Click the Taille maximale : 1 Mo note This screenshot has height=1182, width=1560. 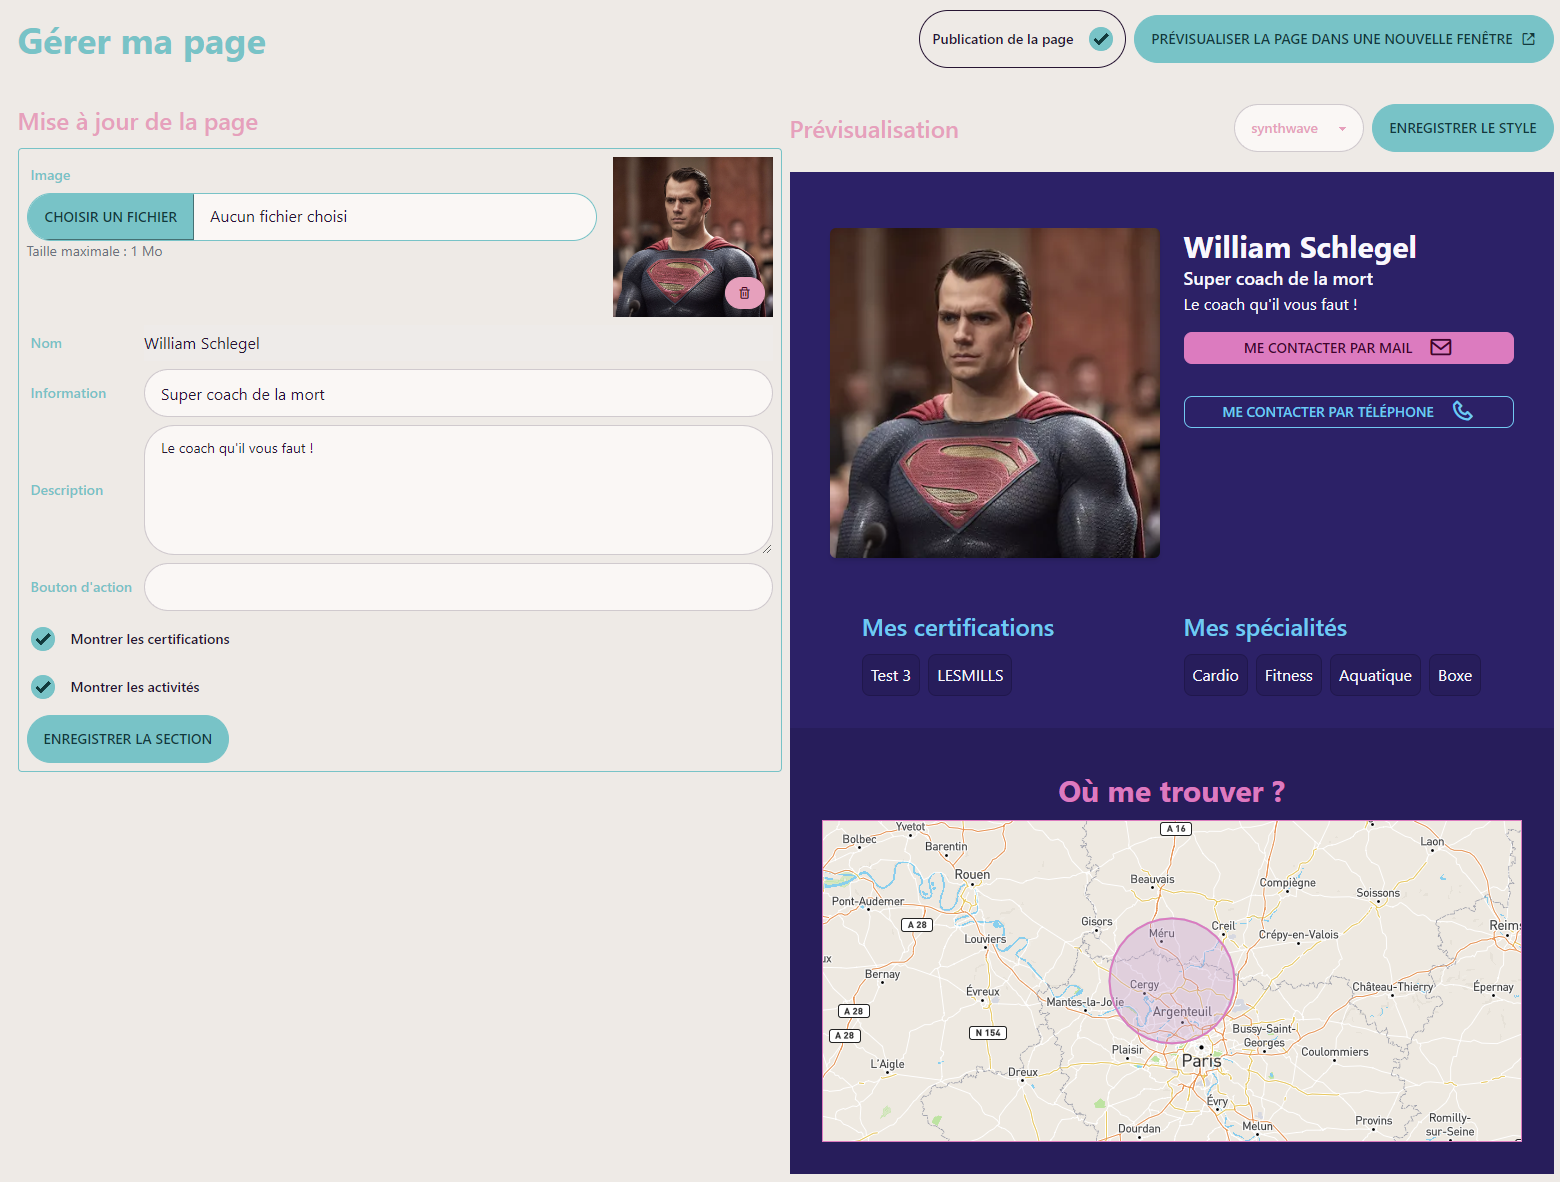(x=94, y=251)
